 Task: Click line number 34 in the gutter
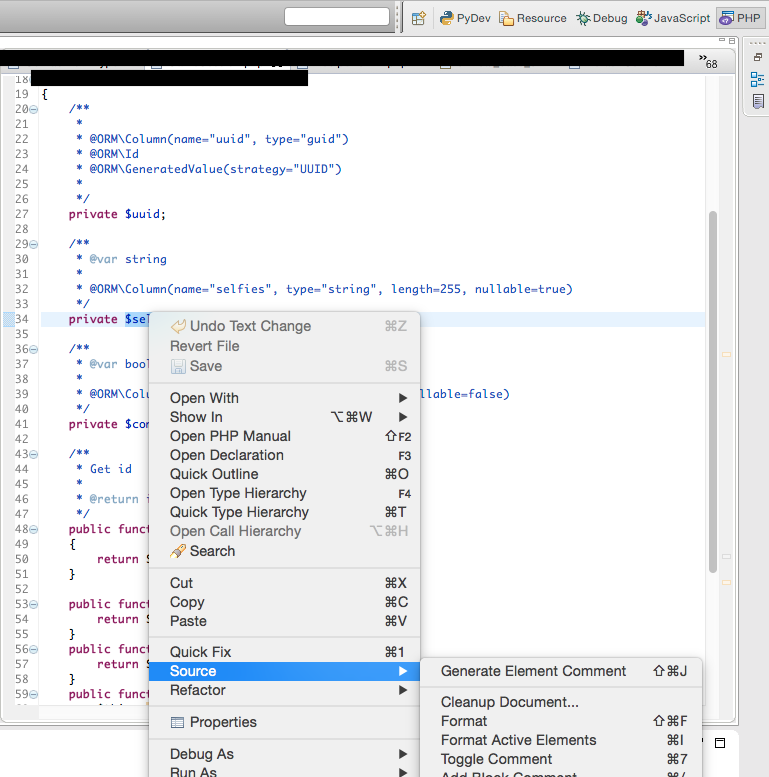(x=22, y=319)
